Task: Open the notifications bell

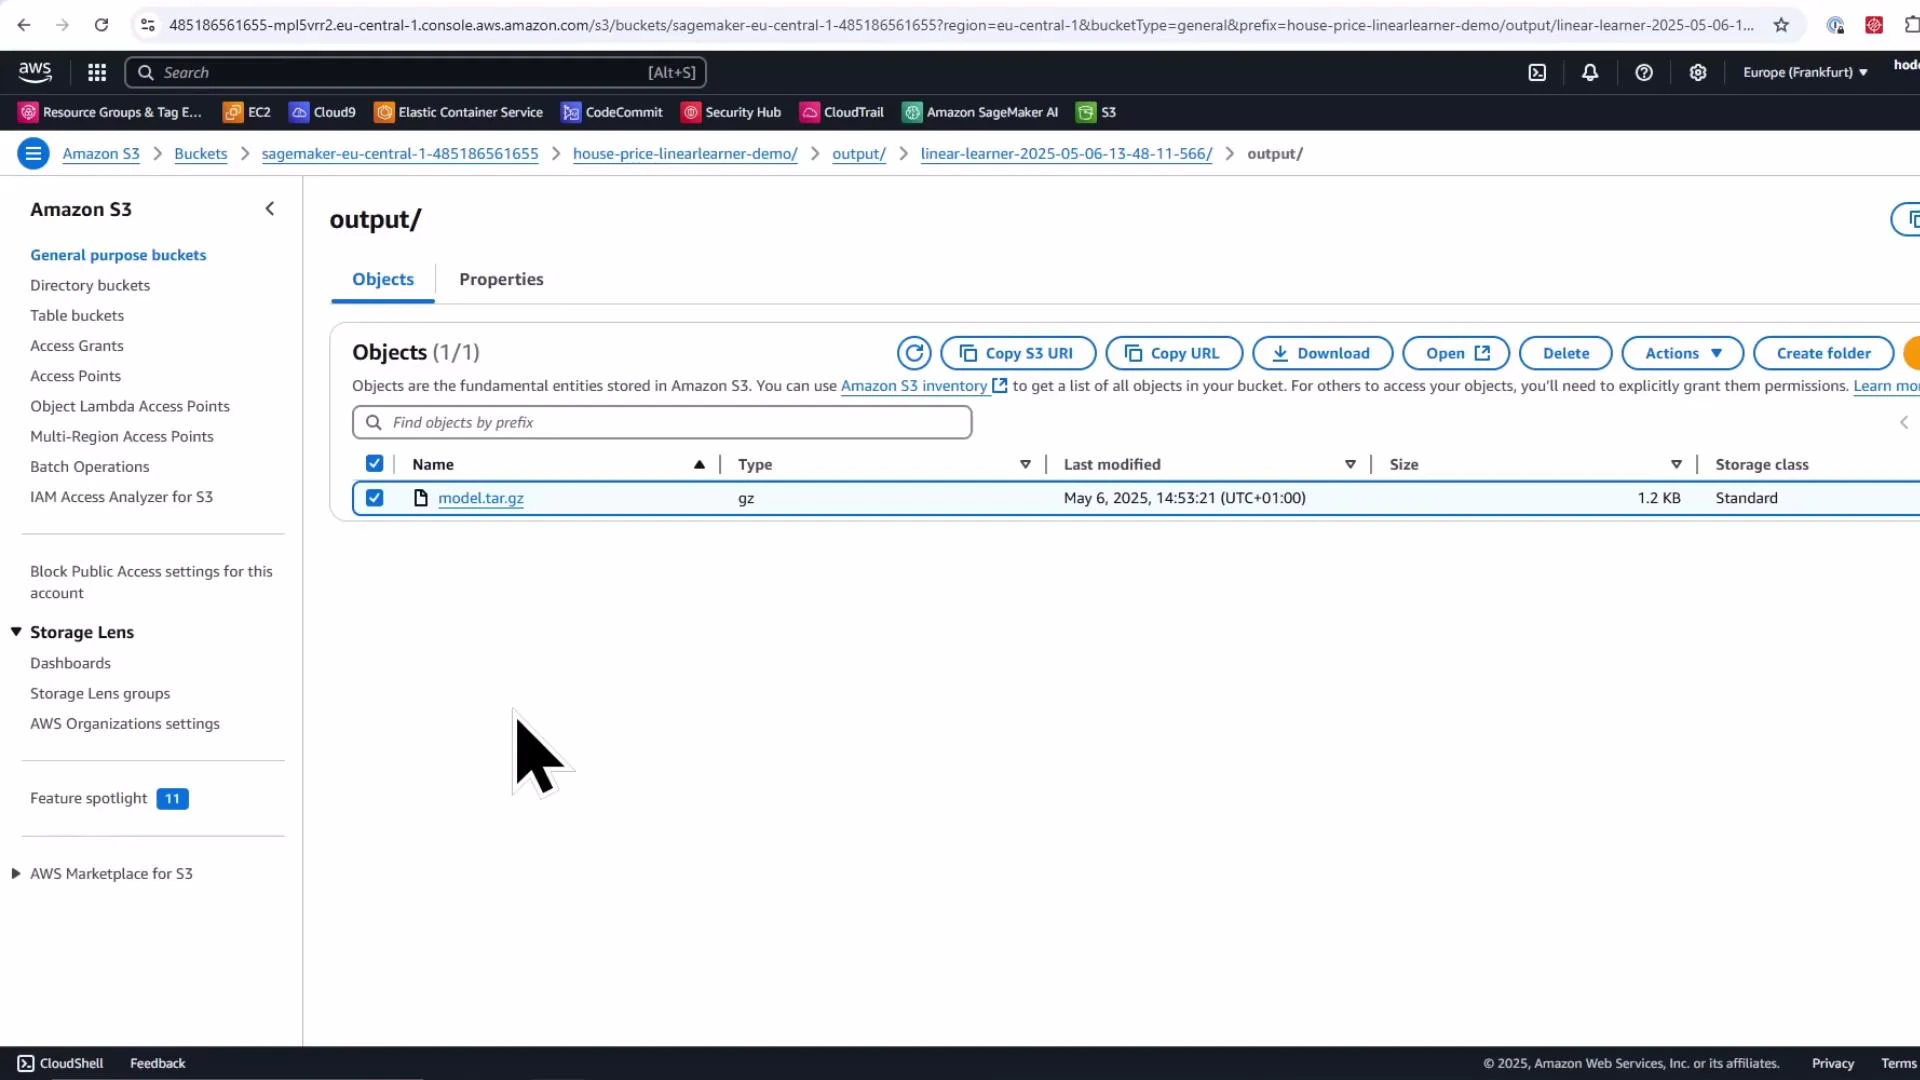Action: tap(1590, 72)
